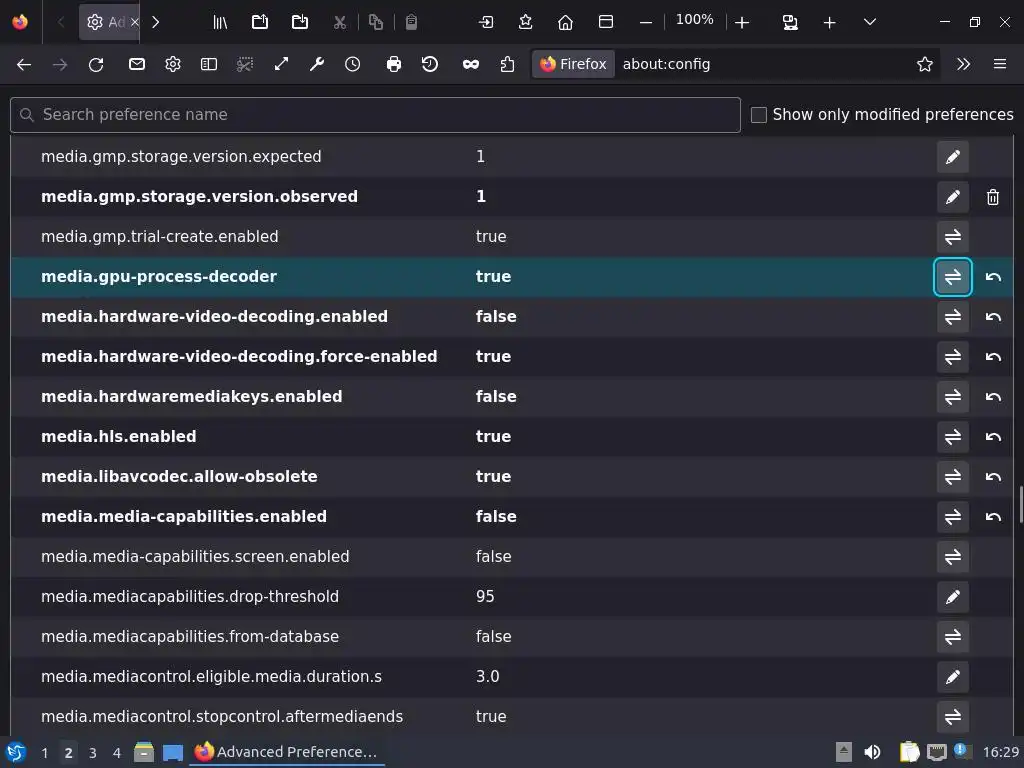
Task: Open settings via gear icon in nav bar
Action: [172, 64]
